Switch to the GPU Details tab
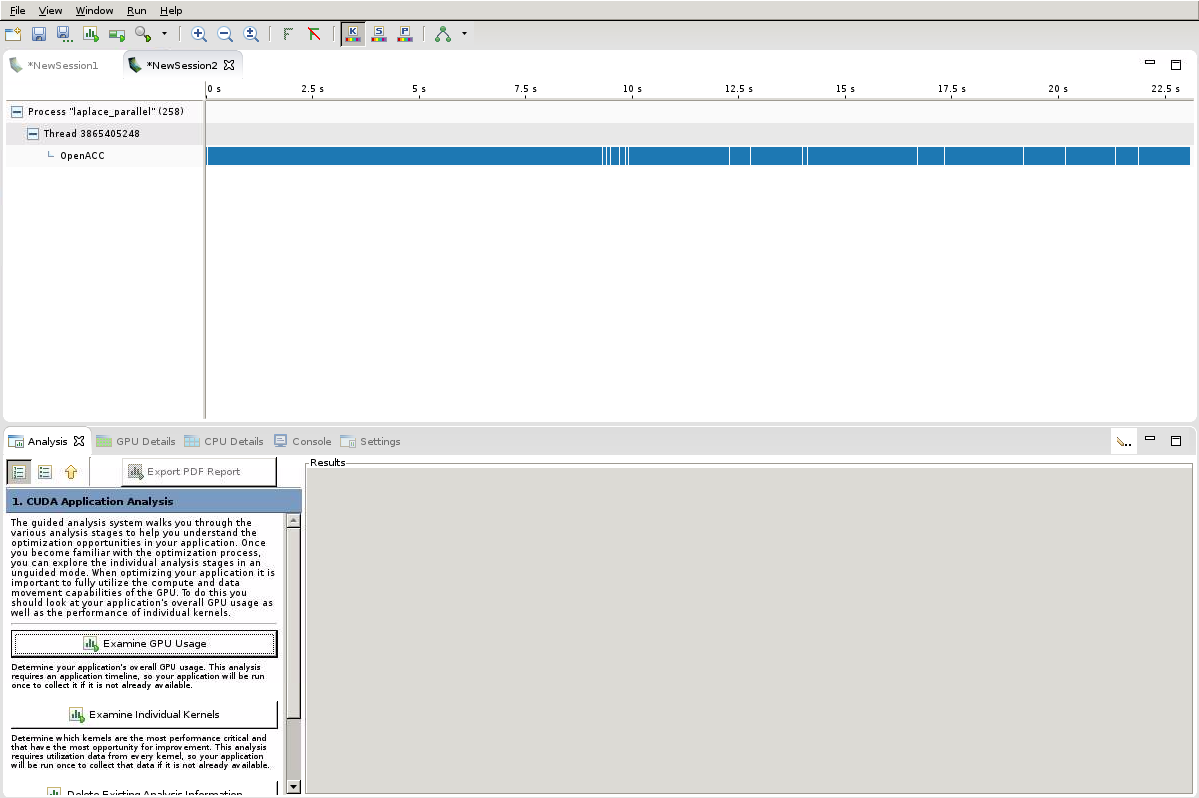 tap(136, 441)
